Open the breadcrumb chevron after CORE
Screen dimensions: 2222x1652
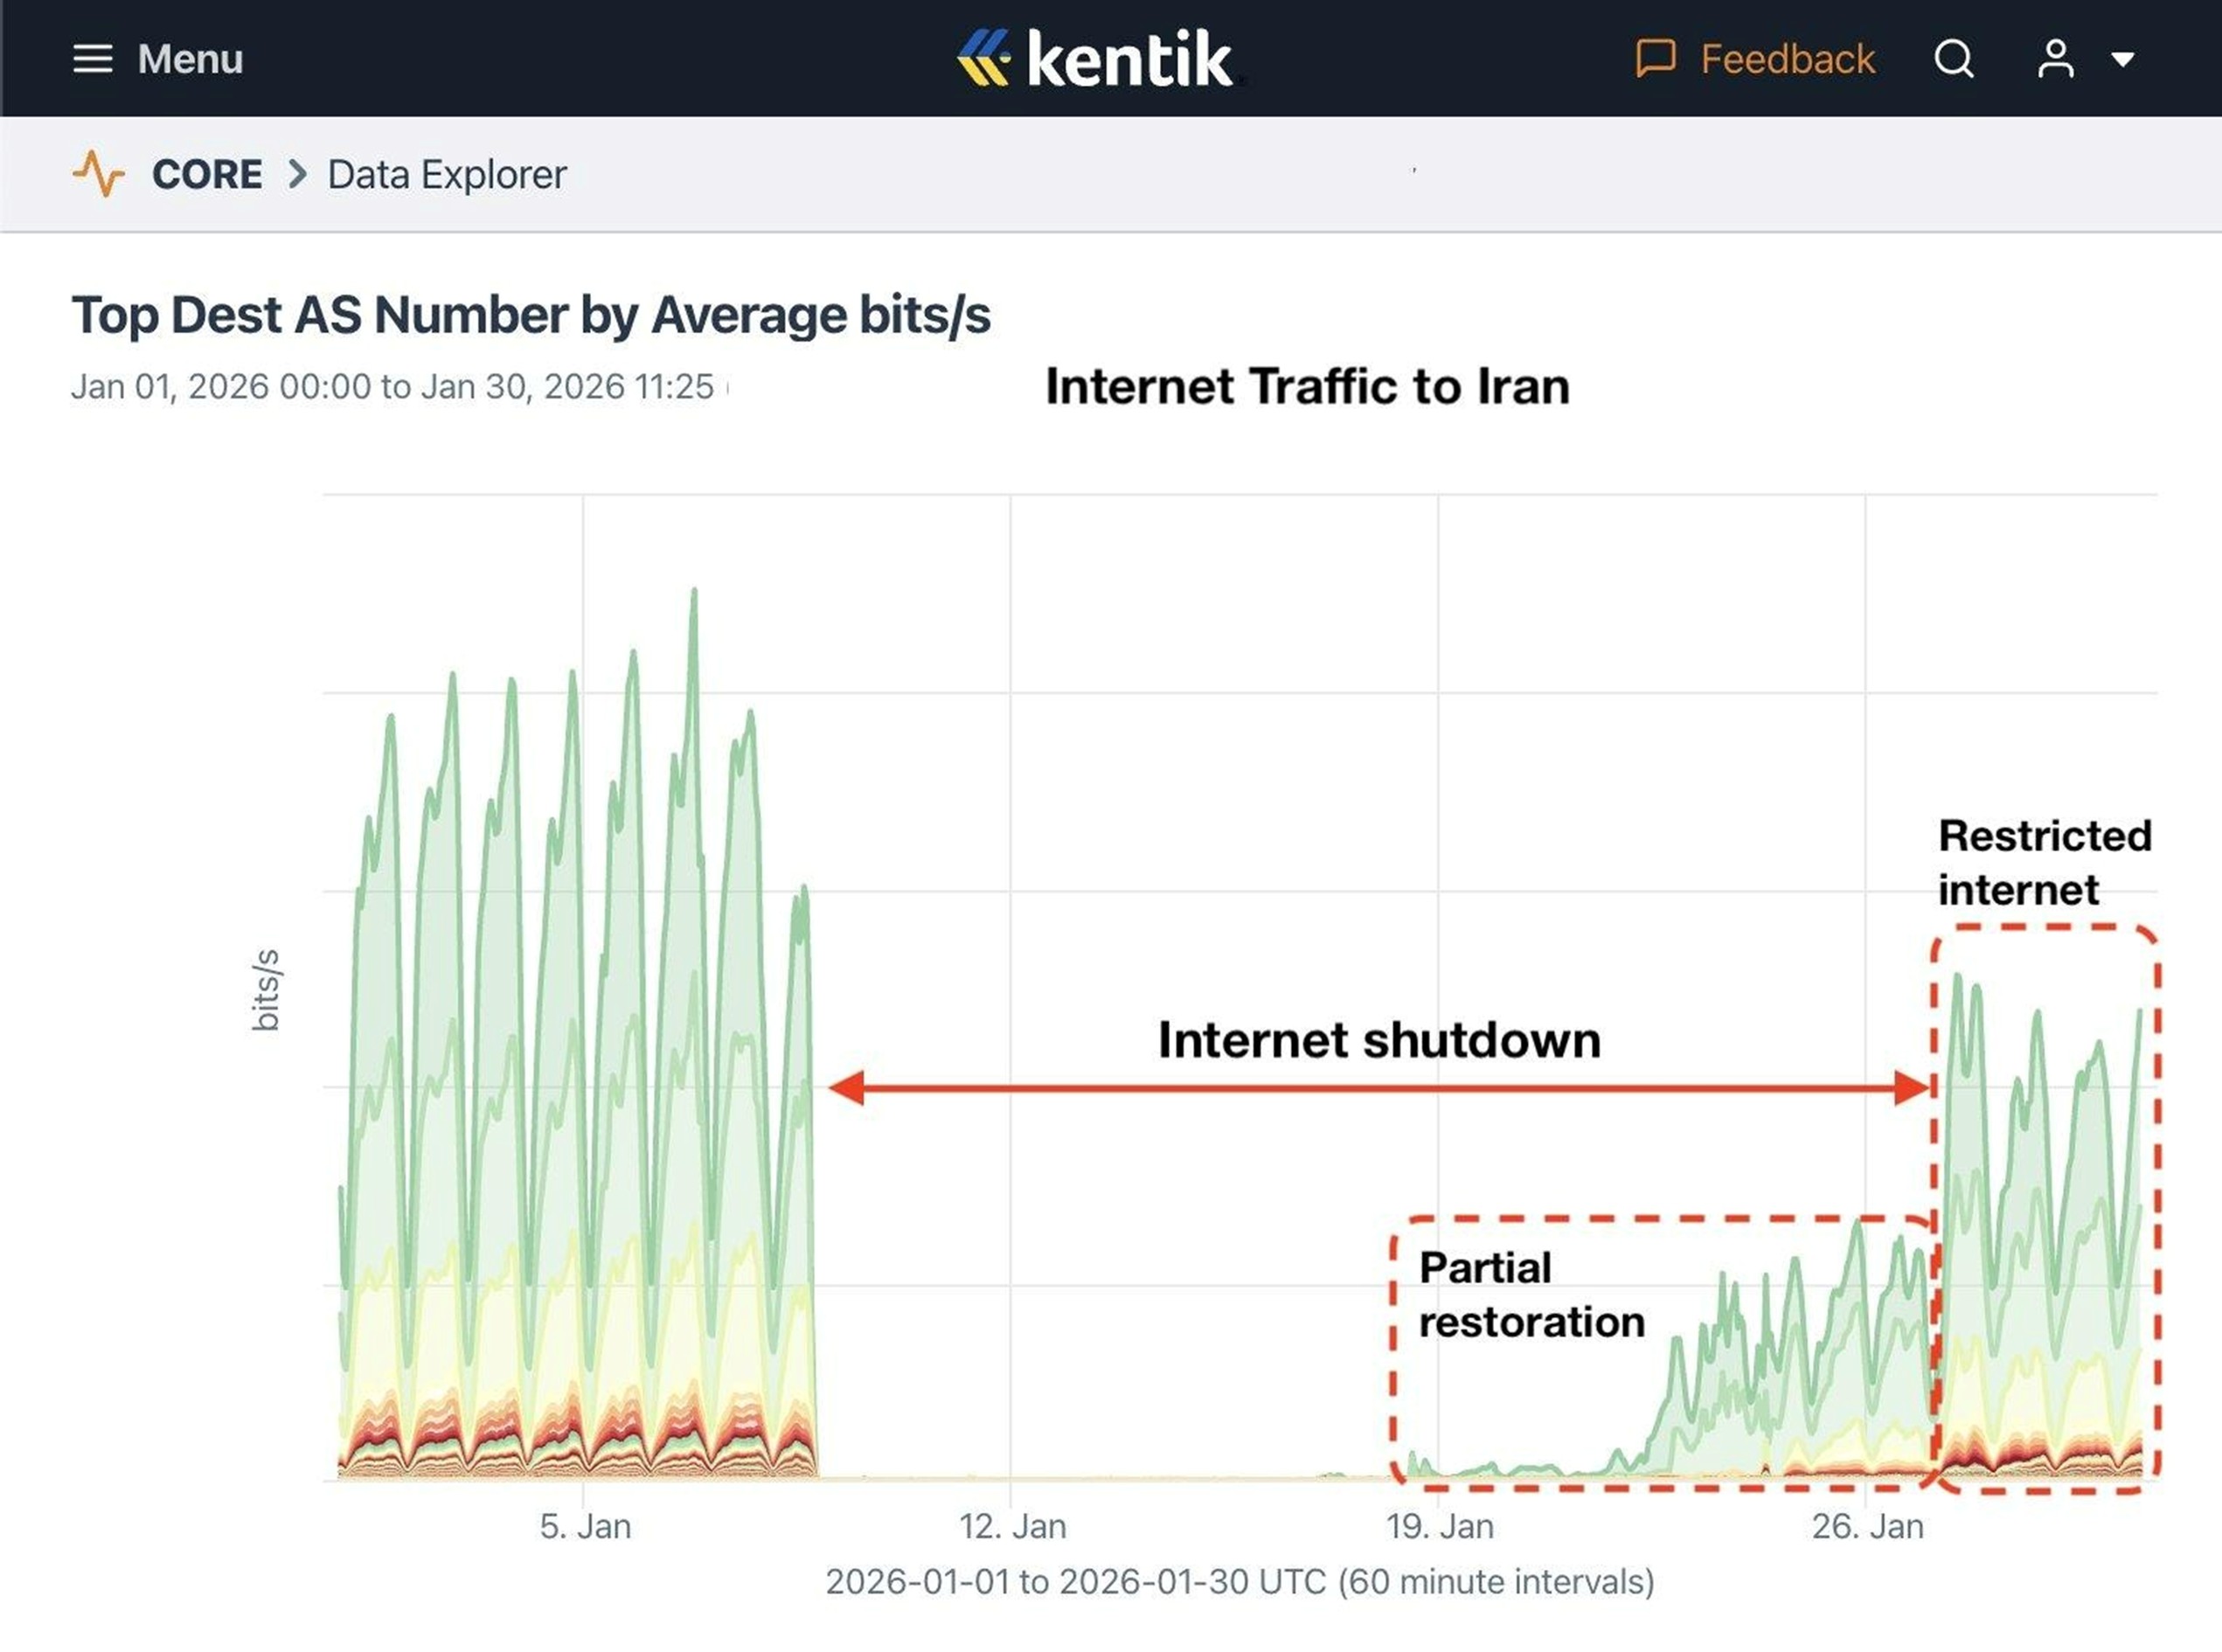tap(296, 174)
